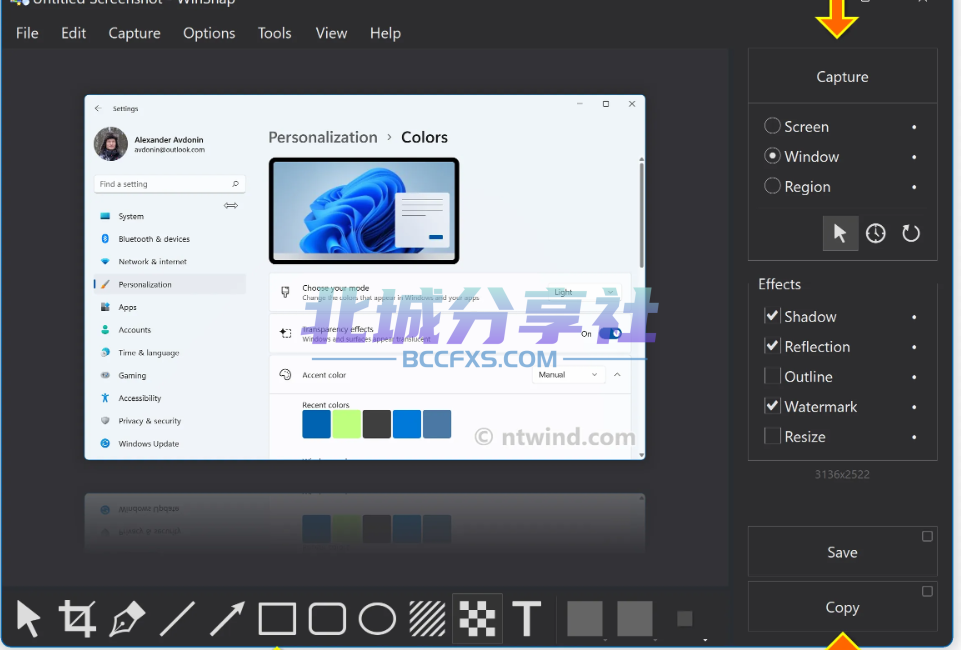Pick the second gray color swatch

click(x=634, y=618)
